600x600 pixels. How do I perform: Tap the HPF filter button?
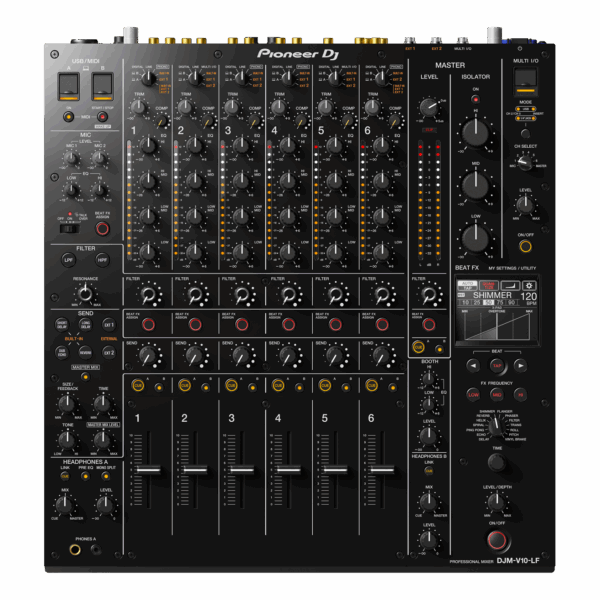pyautogui.click(x=102, y=260)
